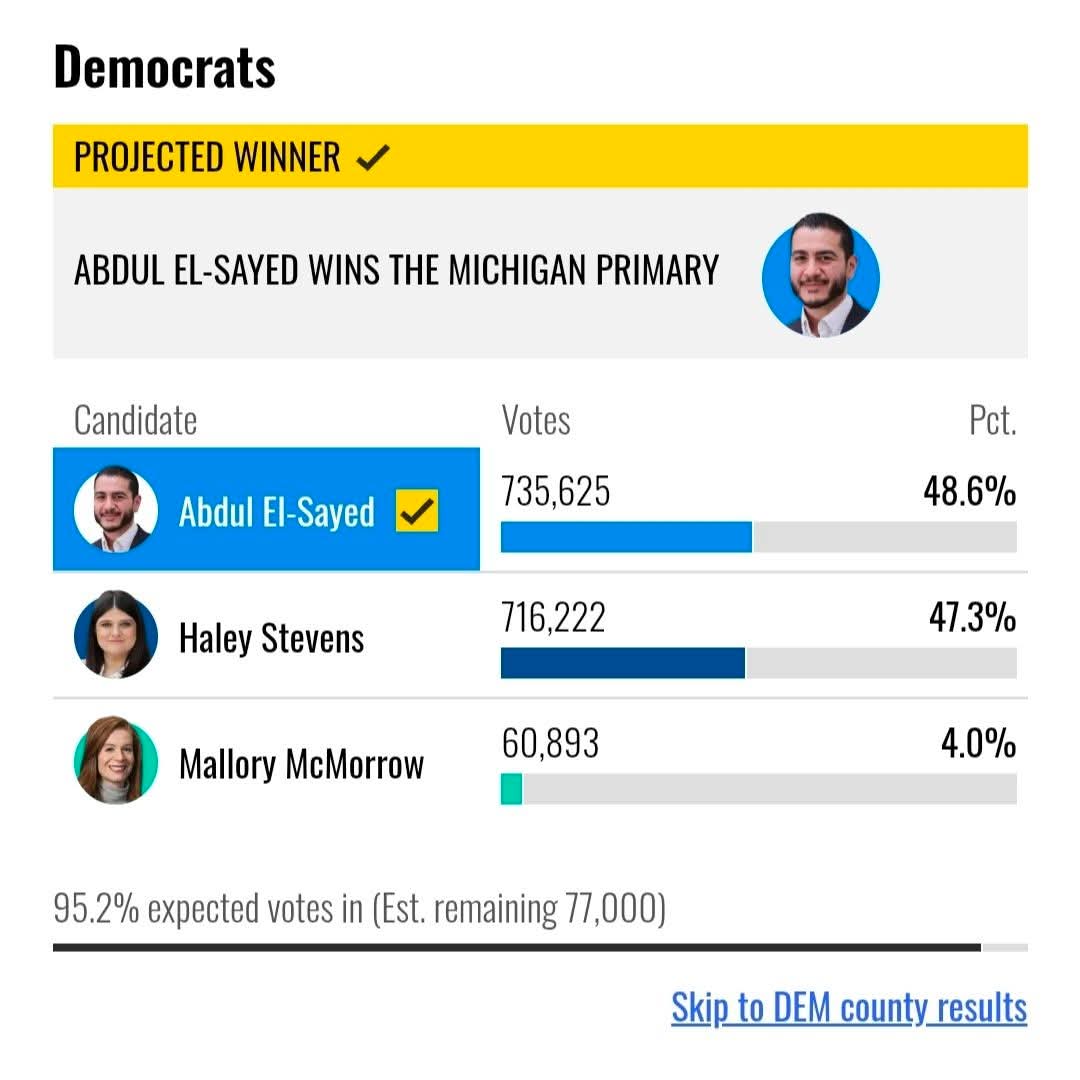Click the Pct. column header

[993, 420]
